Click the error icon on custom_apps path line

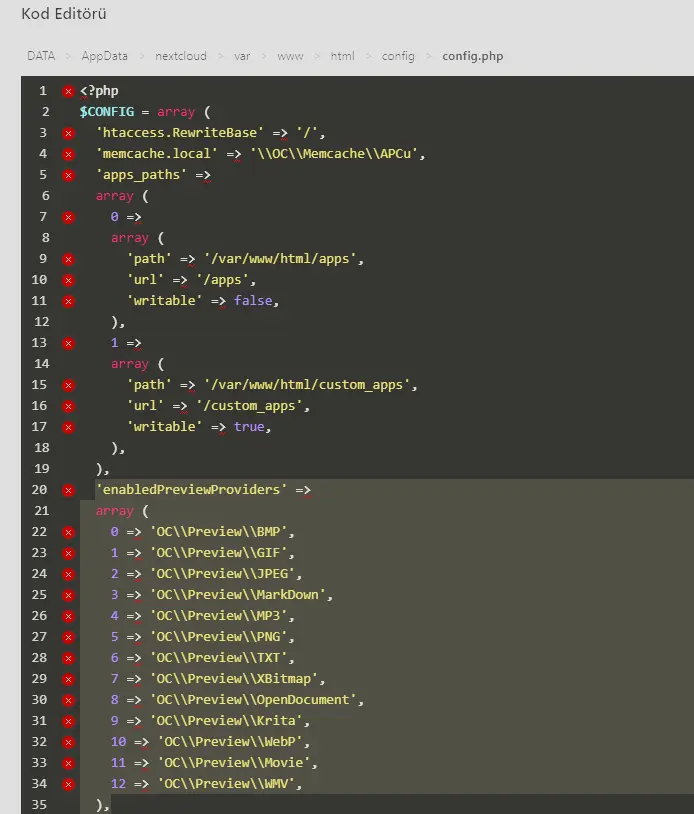click(x=68, y=386)
